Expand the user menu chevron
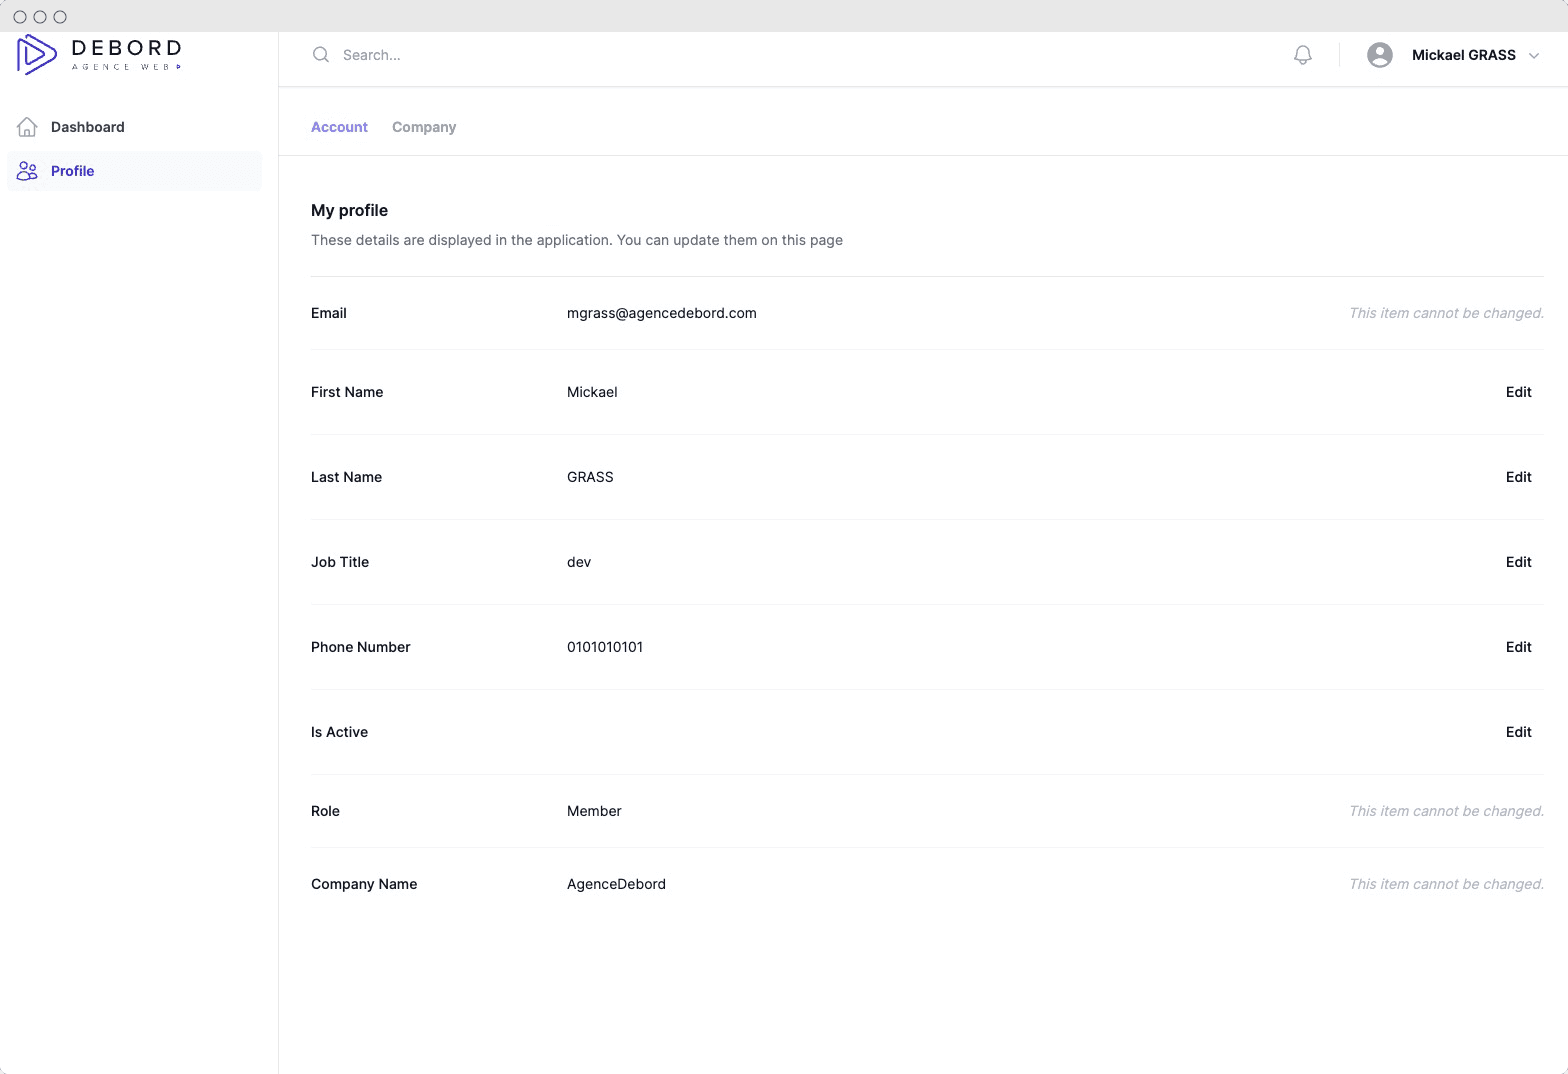This screenshot has width=1568, height=1074. click(1534, 56)
